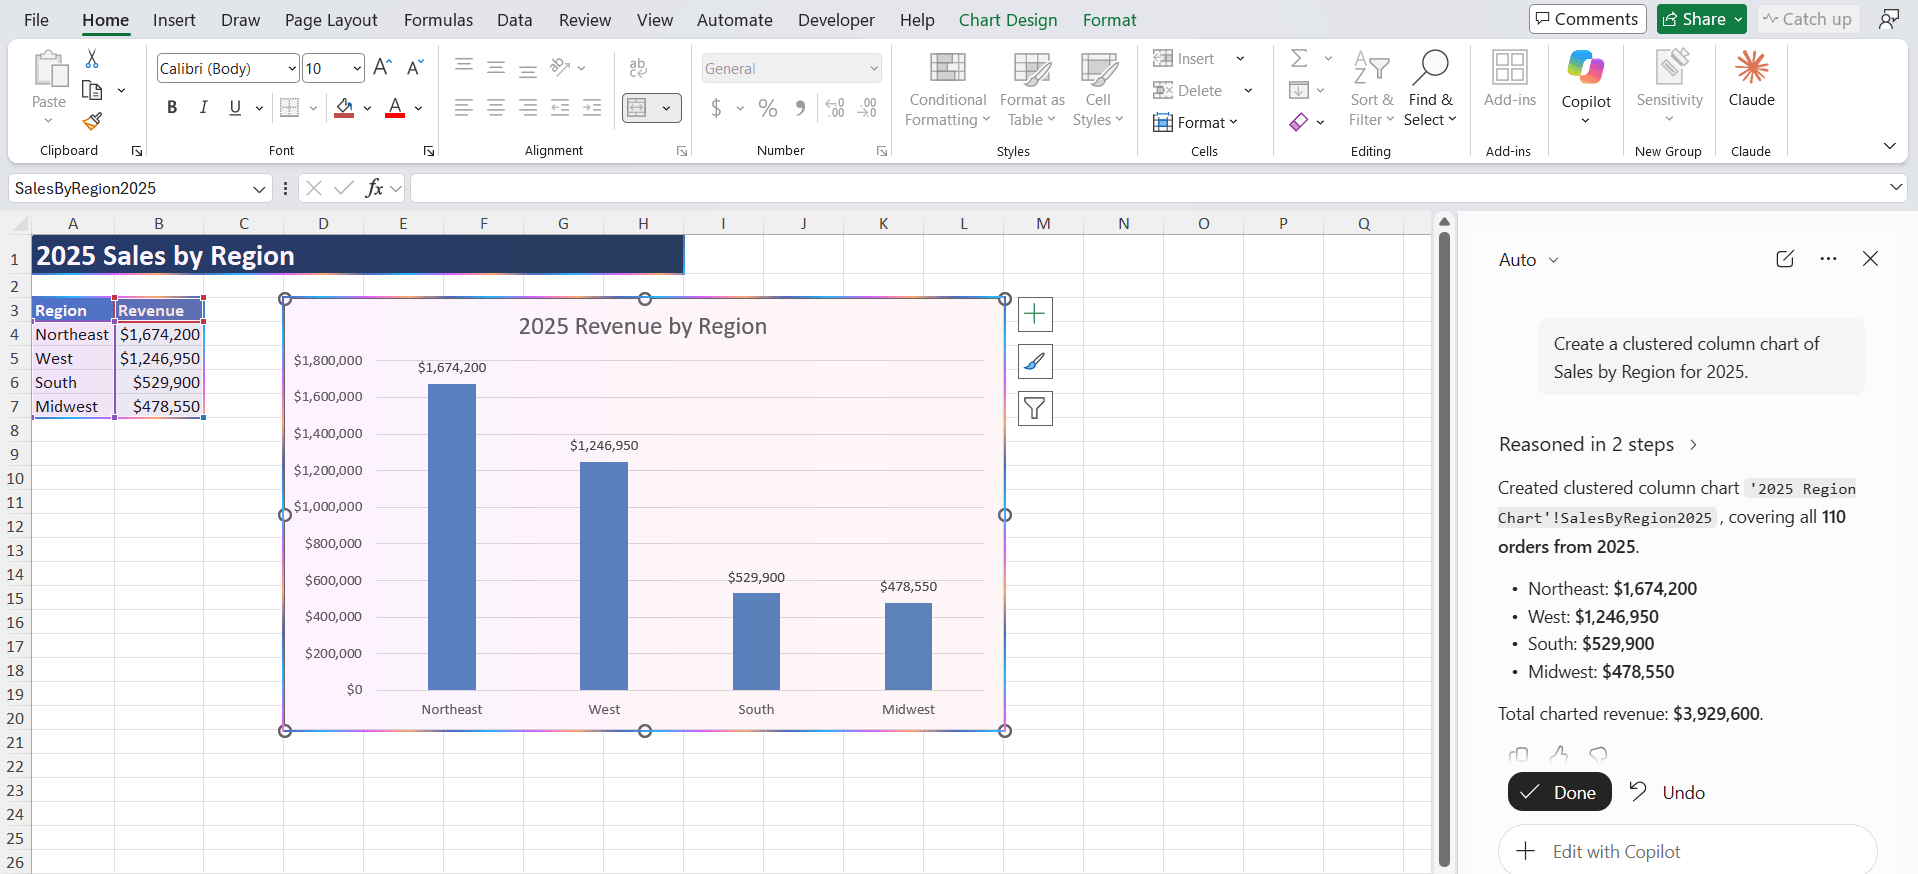Image resolution: width=1918 pixels, height=874 pixels.
Task: Click the Merge & Center button
Action: tap(638, 108)
